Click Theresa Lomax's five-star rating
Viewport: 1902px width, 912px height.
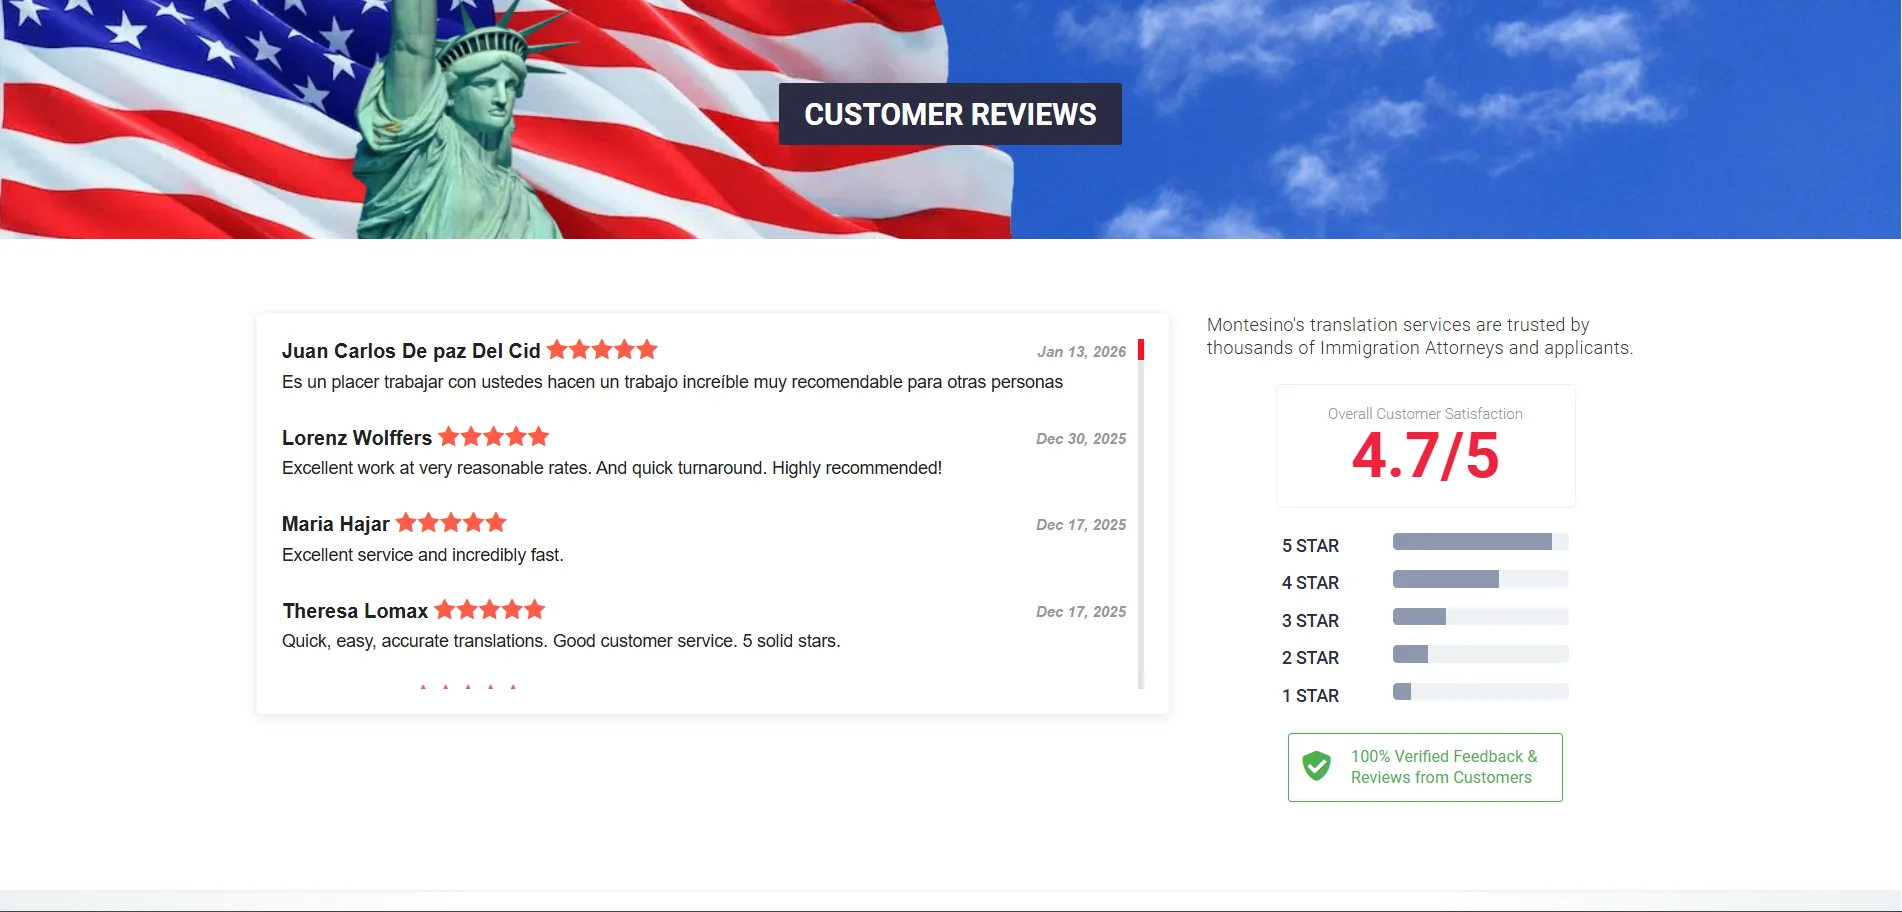490,610
